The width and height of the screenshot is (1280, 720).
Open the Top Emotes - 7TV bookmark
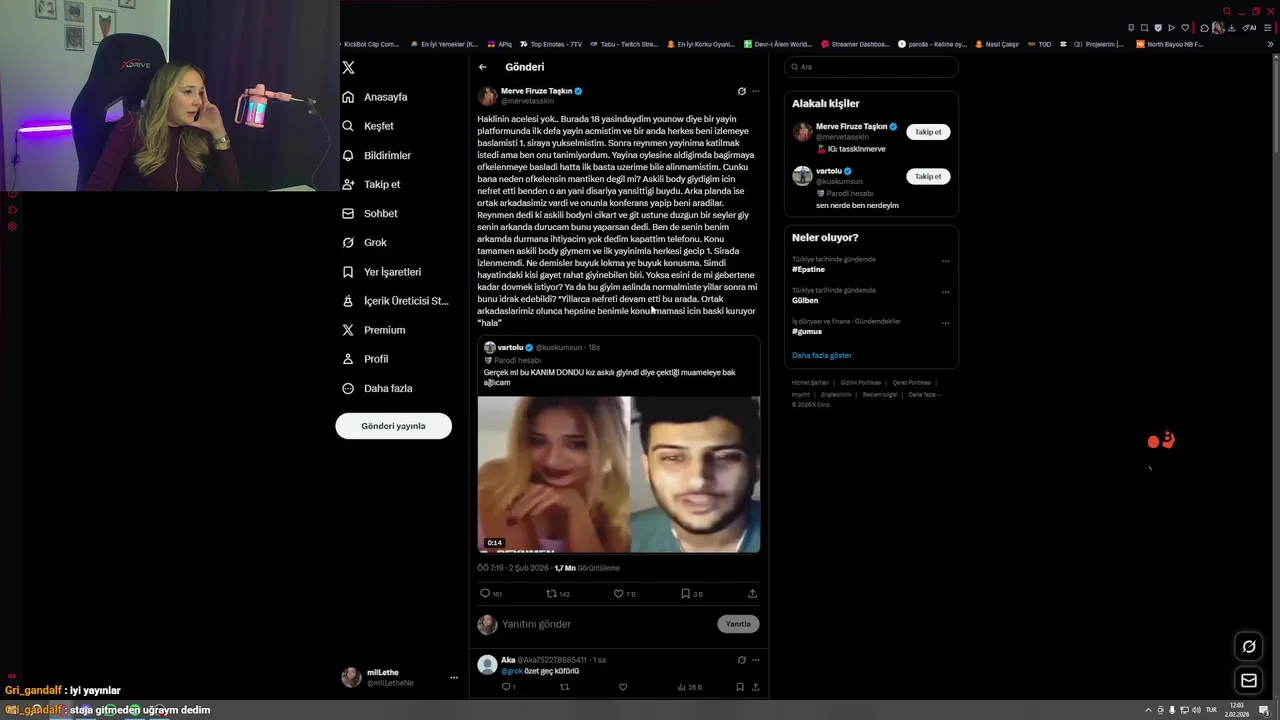tap(550, 44)
